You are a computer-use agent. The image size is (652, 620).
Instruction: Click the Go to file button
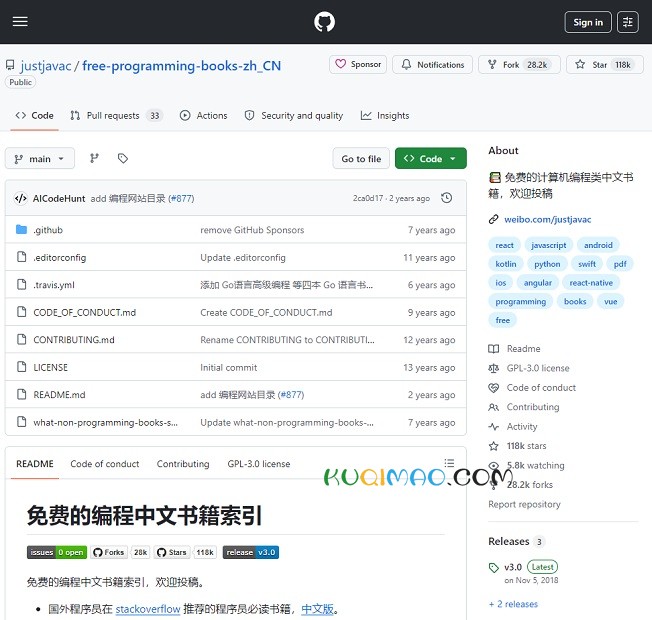click(x=361, y=158)
